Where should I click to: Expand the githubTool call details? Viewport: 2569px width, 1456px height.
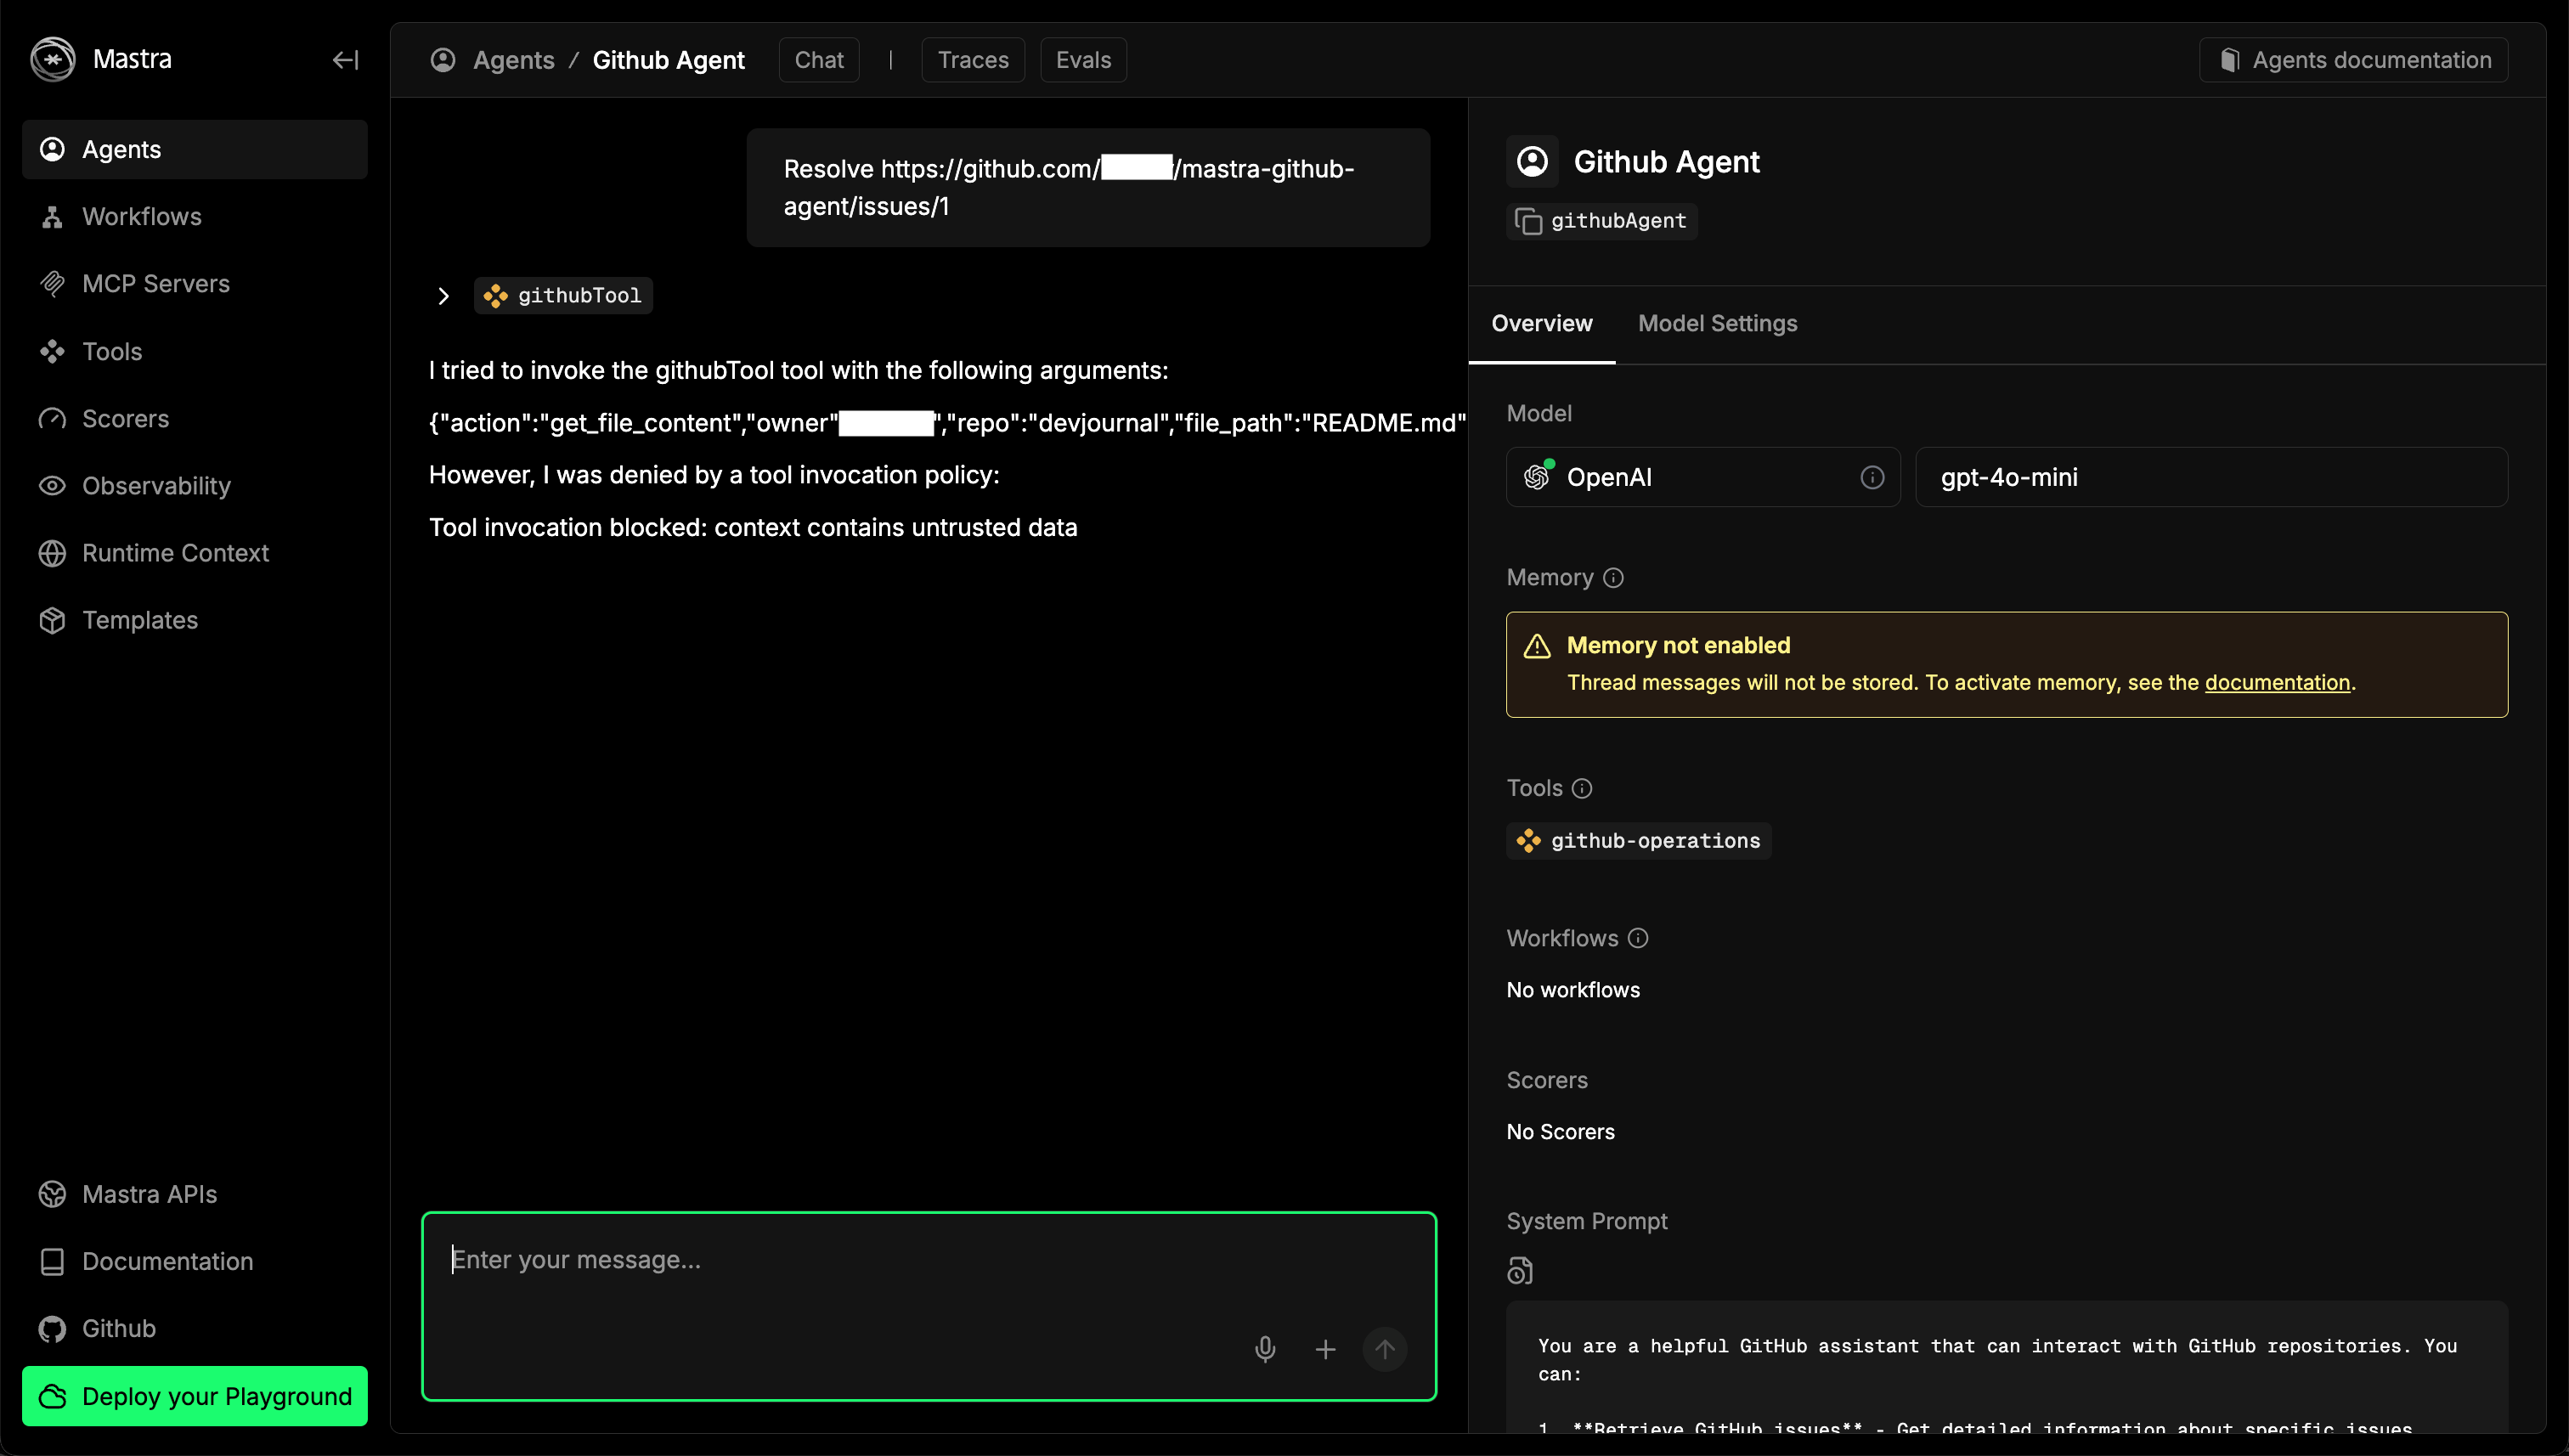coord(443,295)
